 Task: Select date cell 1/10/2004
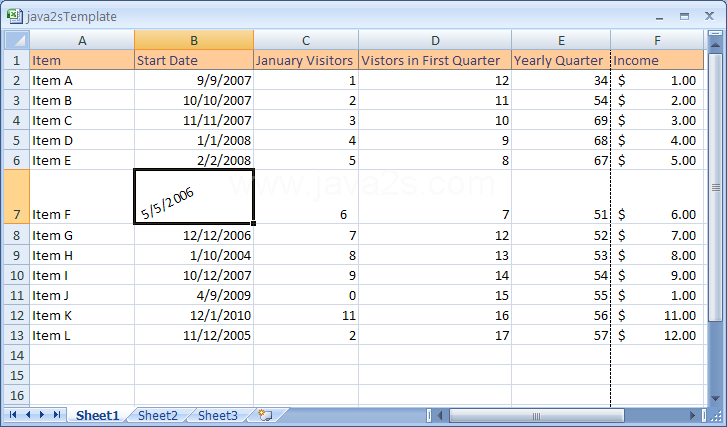[194, 255]
